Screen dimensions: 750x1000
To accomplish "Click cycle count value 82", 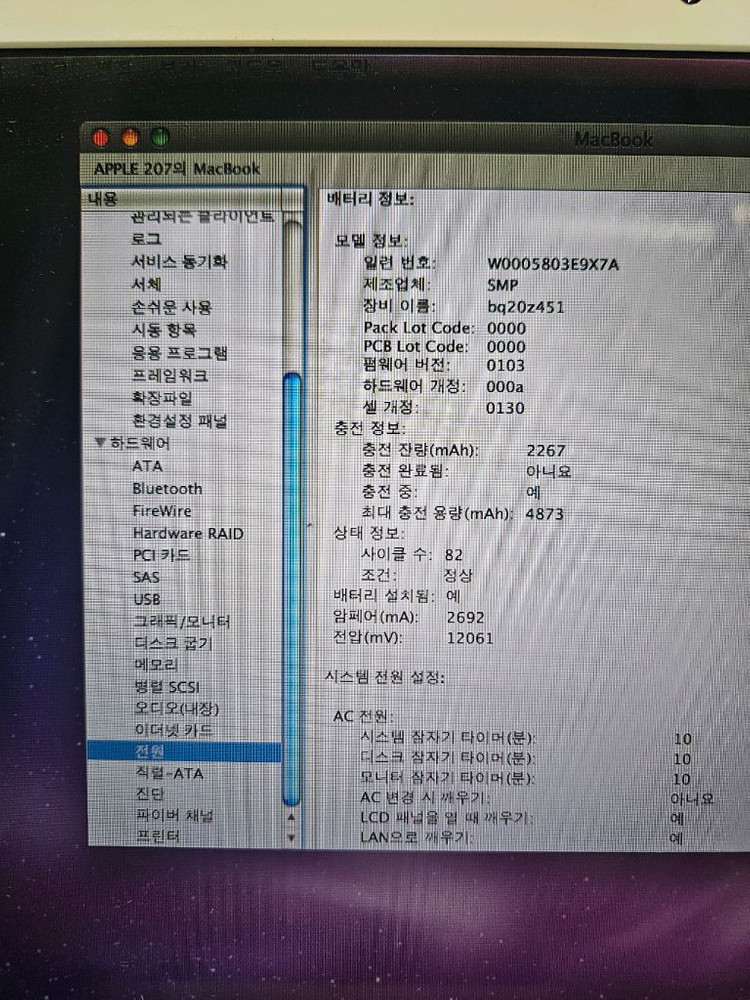I will tap(454, 555).
